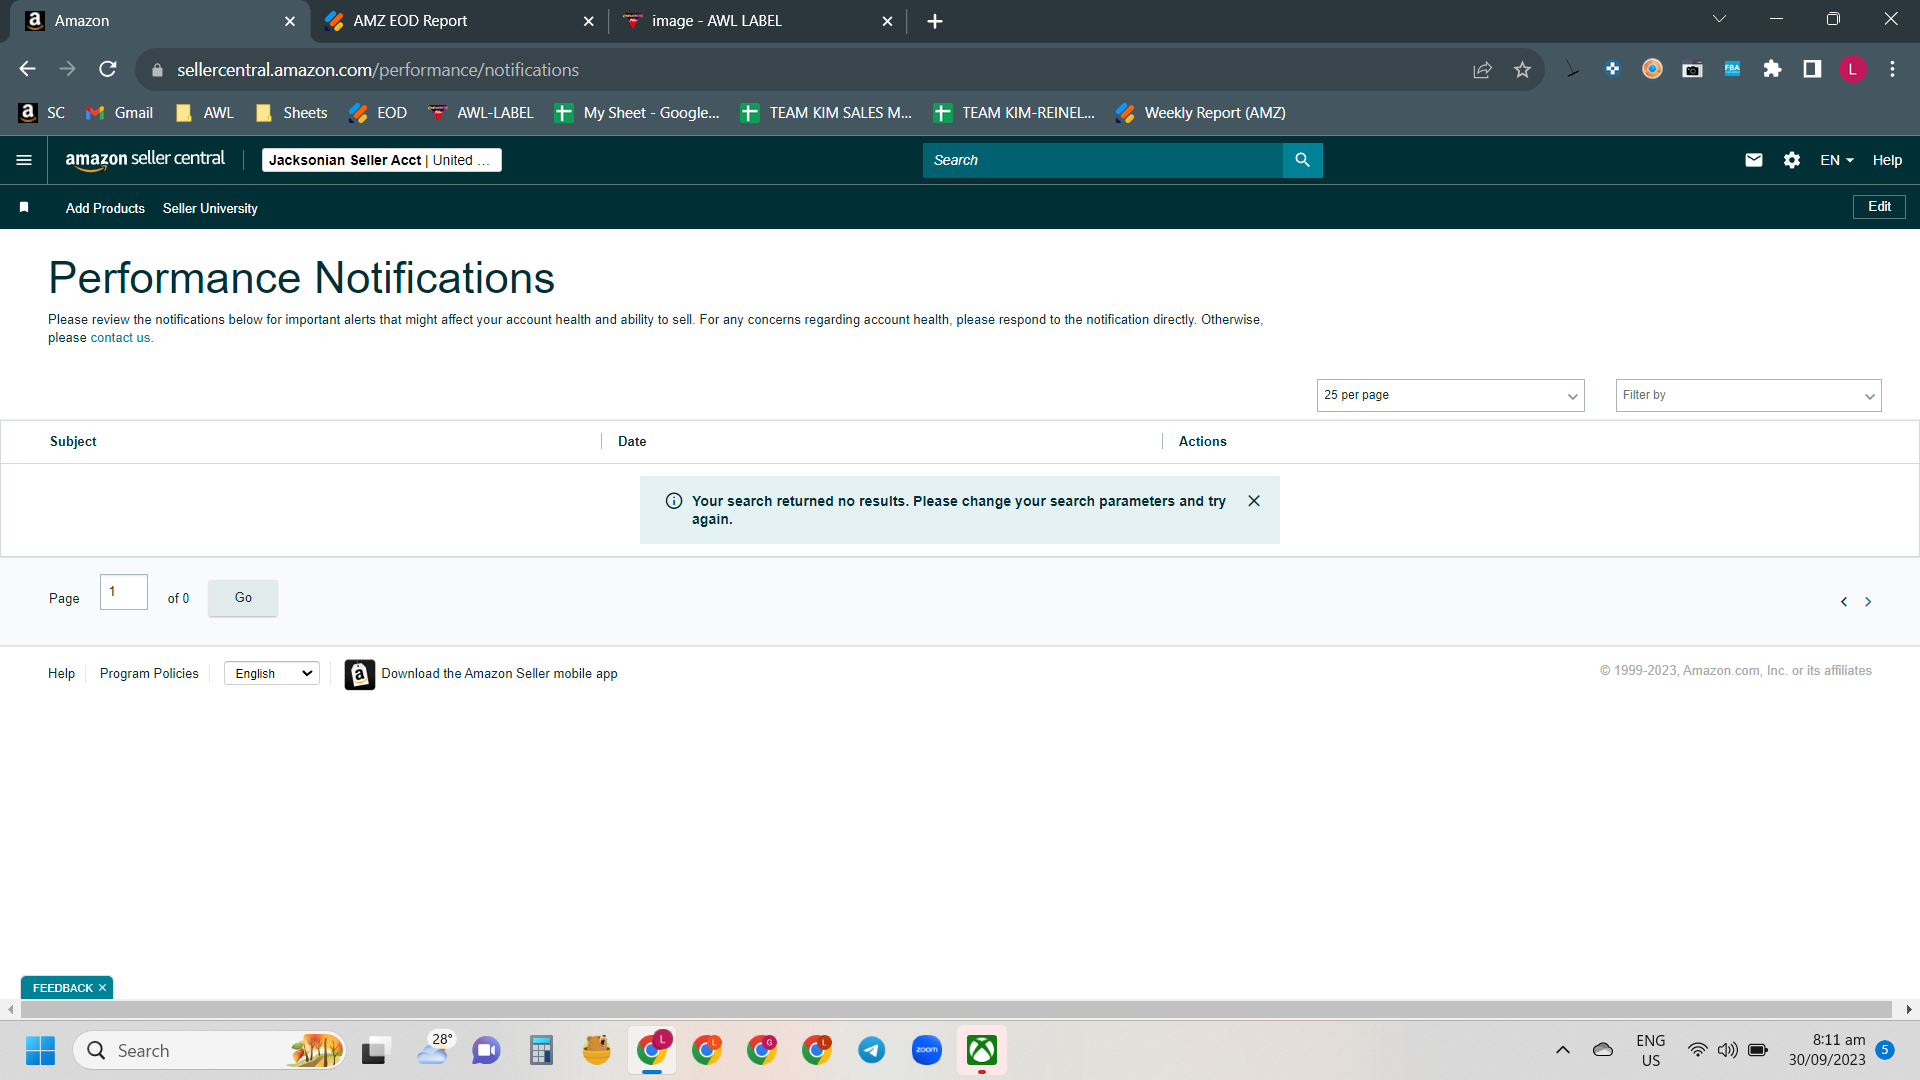
Task: Open Calculator from the taskbar
Action: click(541, 1050)
